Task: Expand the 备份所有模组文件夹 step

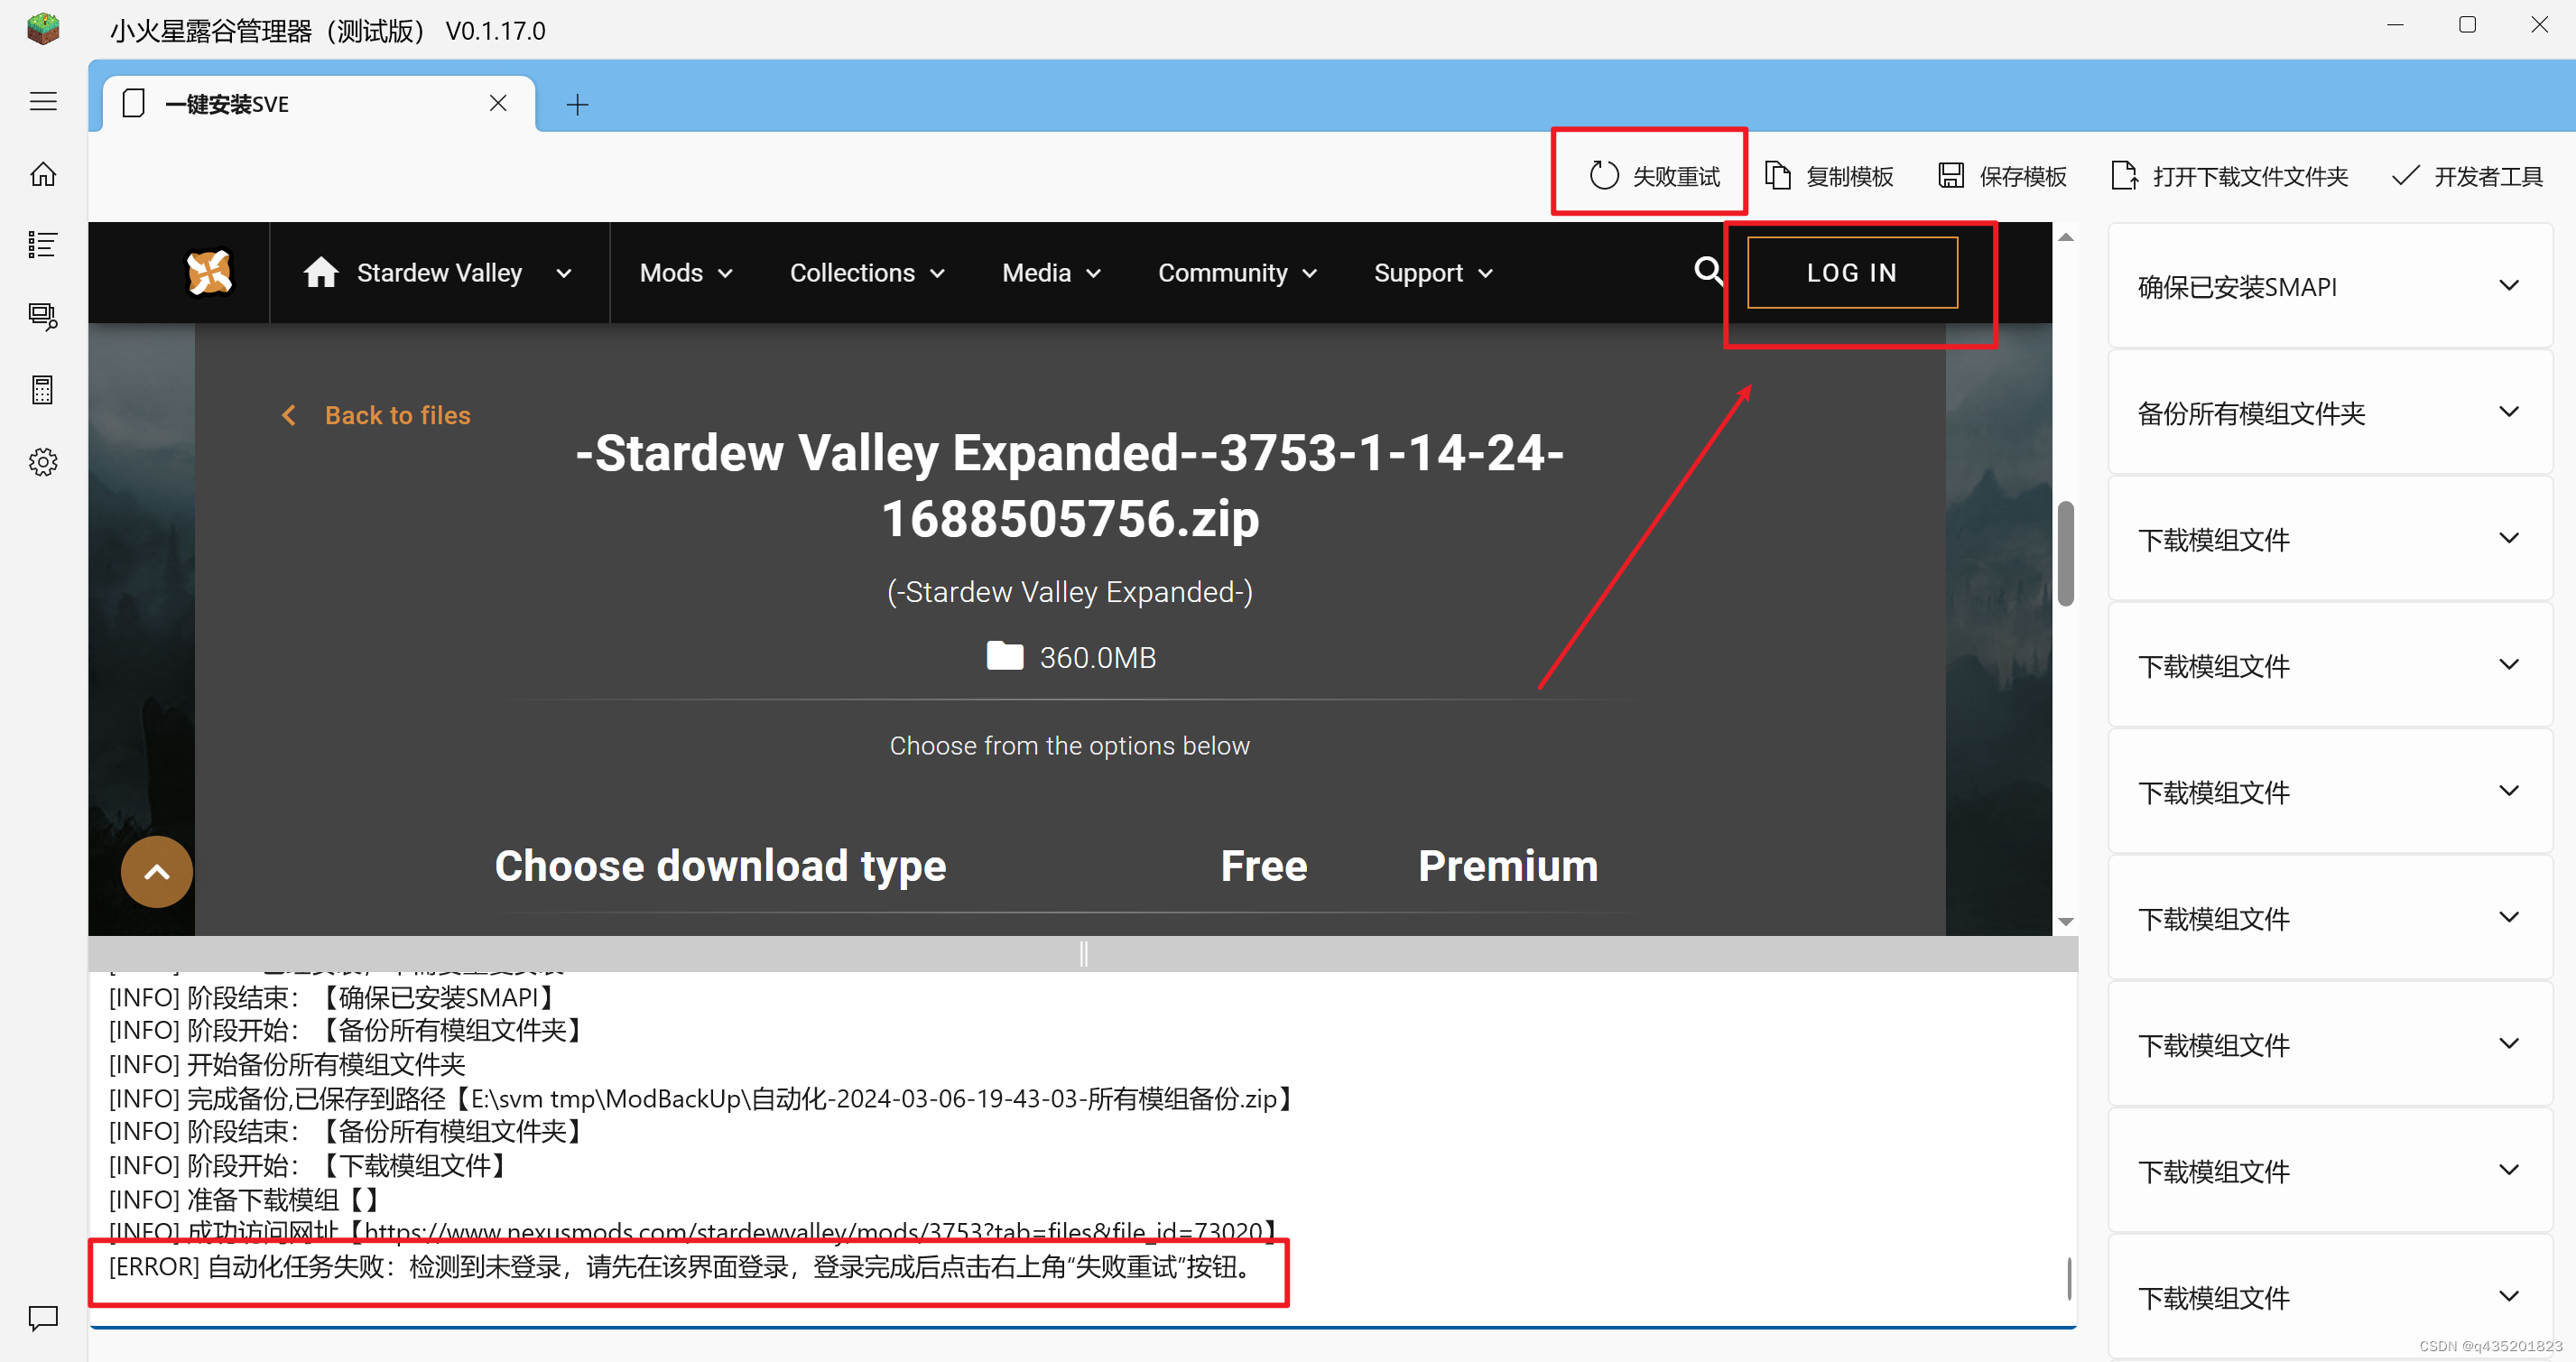Action: point(2508,412)
